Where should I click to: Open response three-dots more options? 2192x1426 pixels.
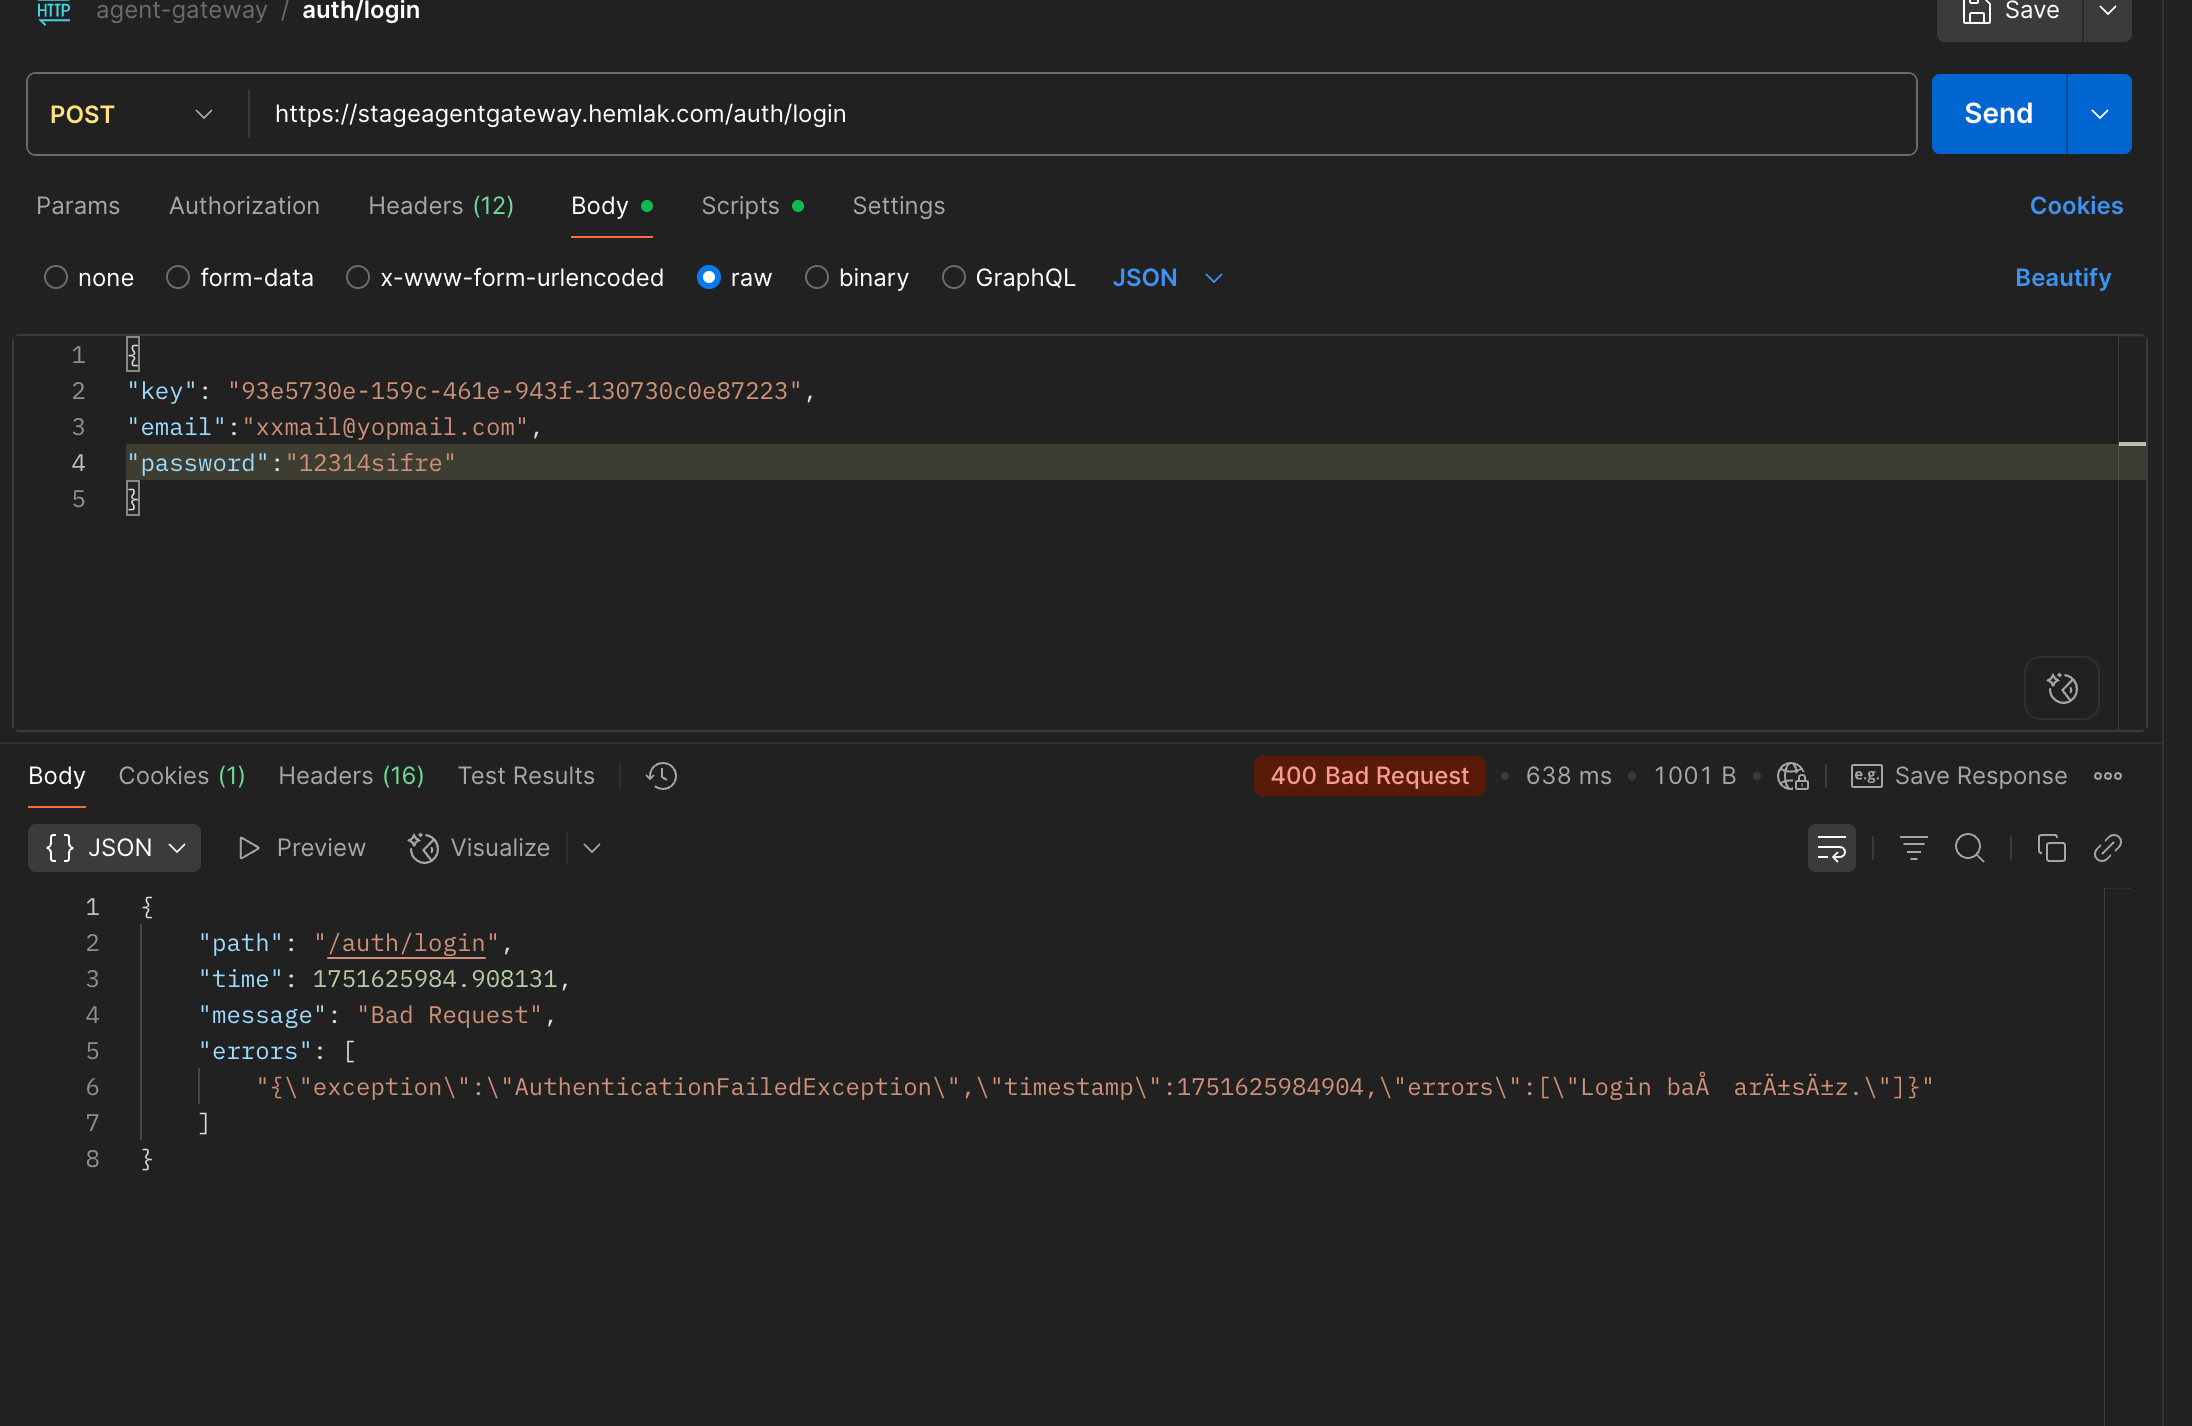2108,776
